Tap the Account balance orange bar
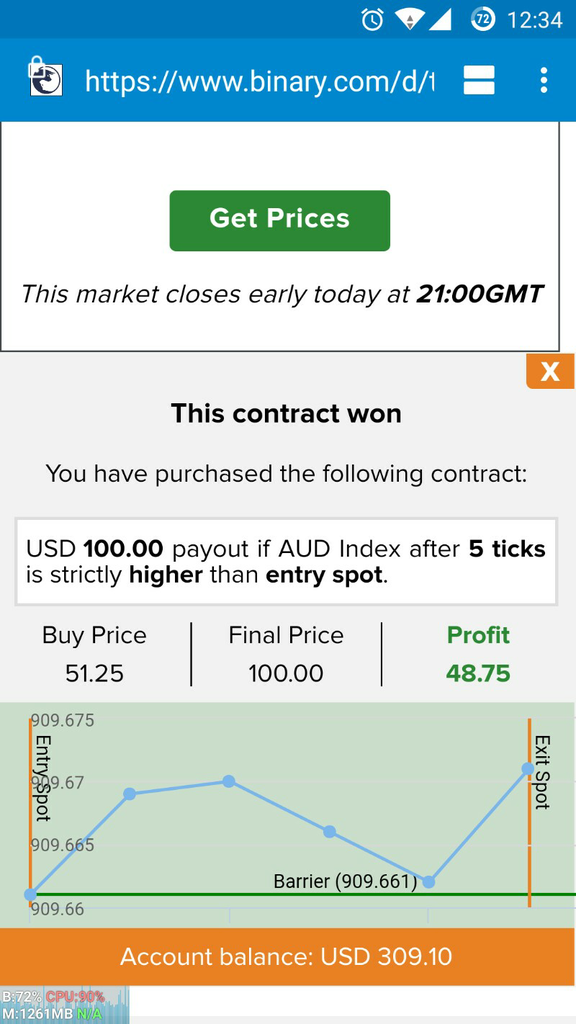576x1024 pixels. pos(287,957)
